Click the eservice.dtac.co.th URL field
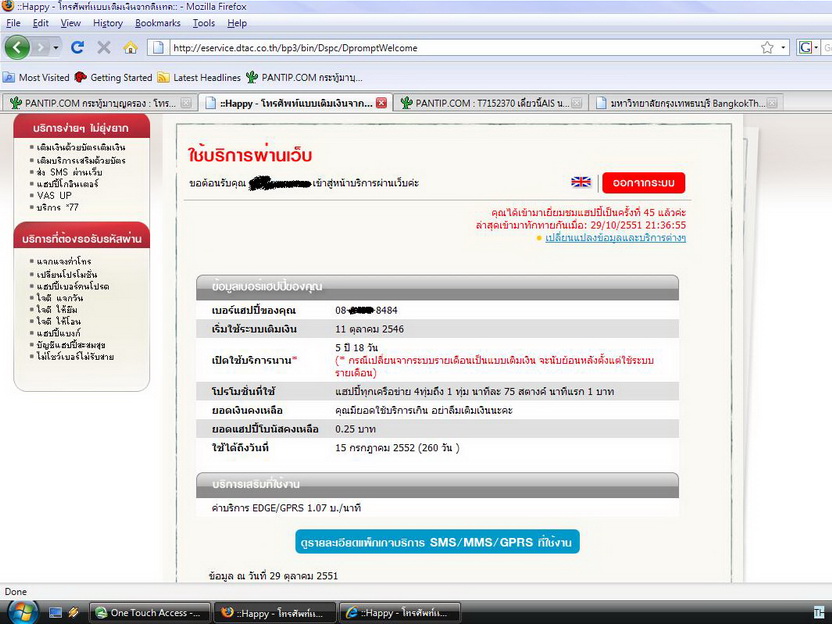This screenshot has width=832, height=624. (464, 48)
